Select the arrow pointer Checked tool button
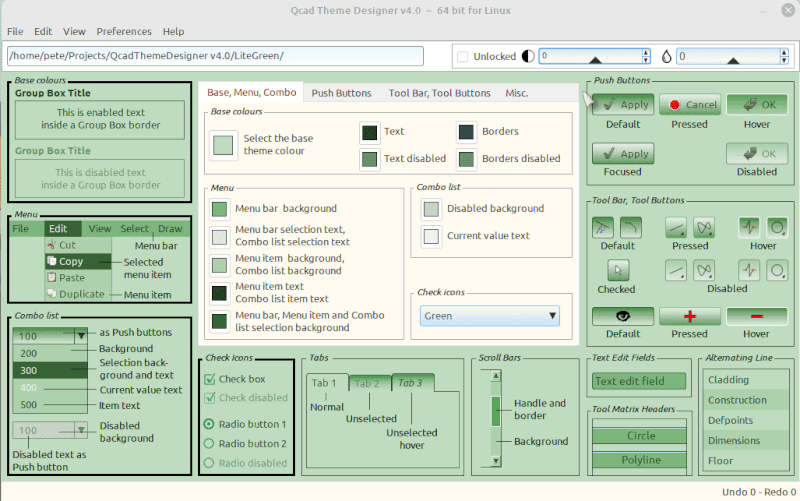This screenshot has width=800, height=501. coord(617,270)
